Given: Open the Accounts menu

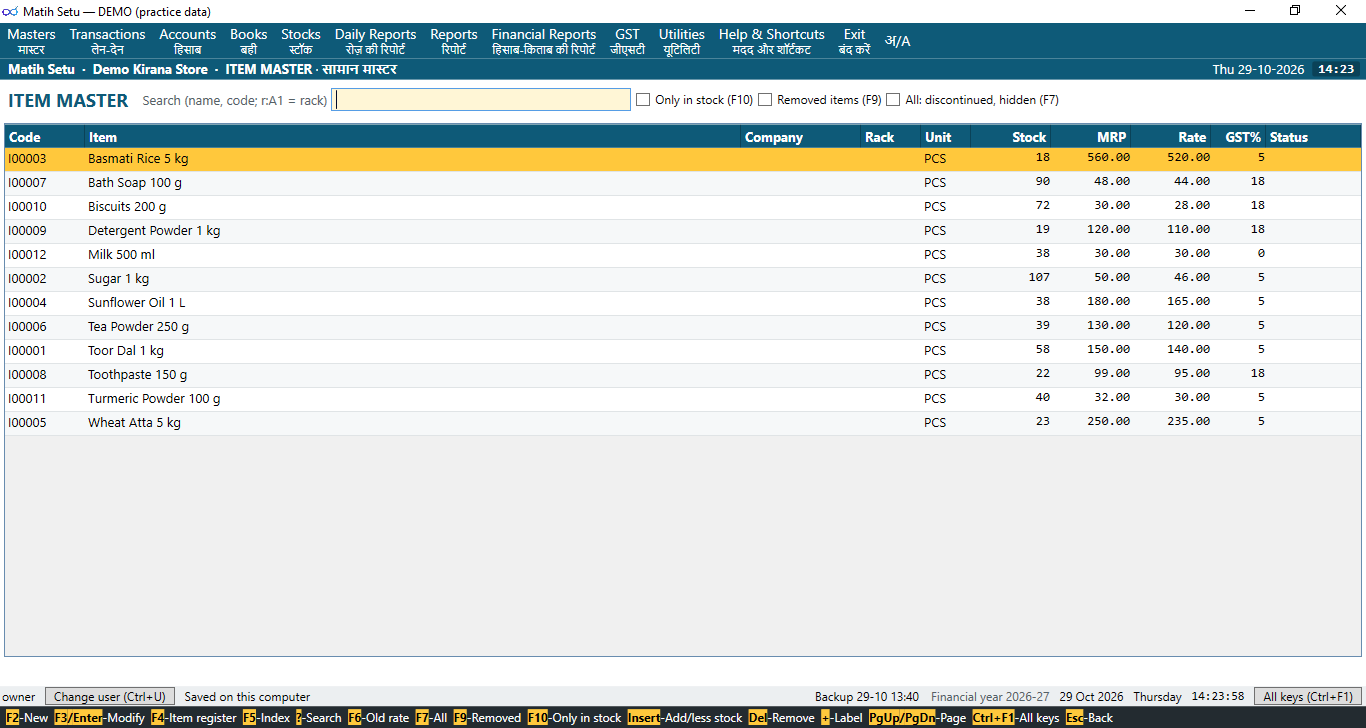Looking at the screenshot, I should [187, 41].
